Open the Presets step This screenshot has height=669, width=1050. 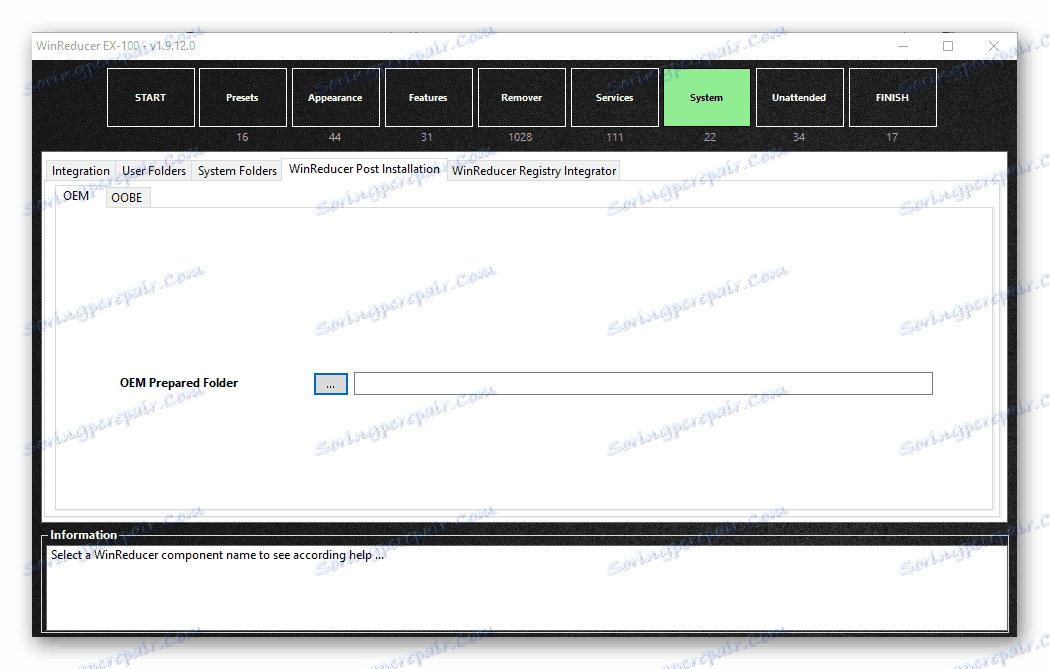pos(242,97)
